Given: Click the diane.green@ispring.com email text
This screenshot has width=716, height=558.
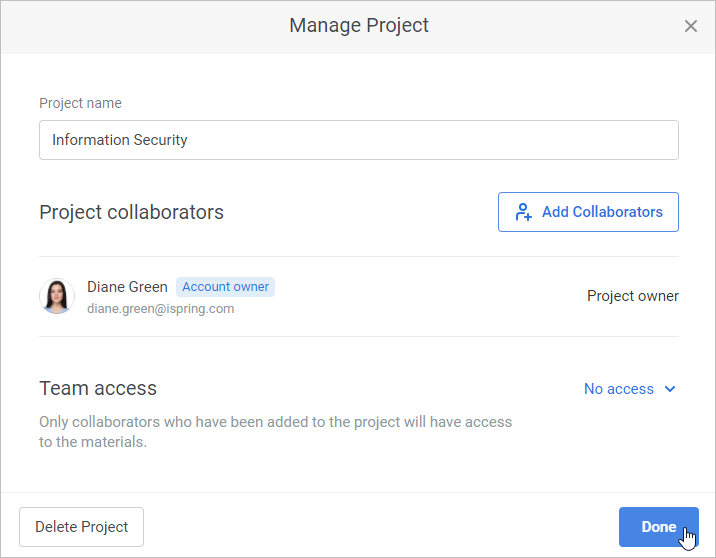Looking at the screenshot, I should [161, 309].
